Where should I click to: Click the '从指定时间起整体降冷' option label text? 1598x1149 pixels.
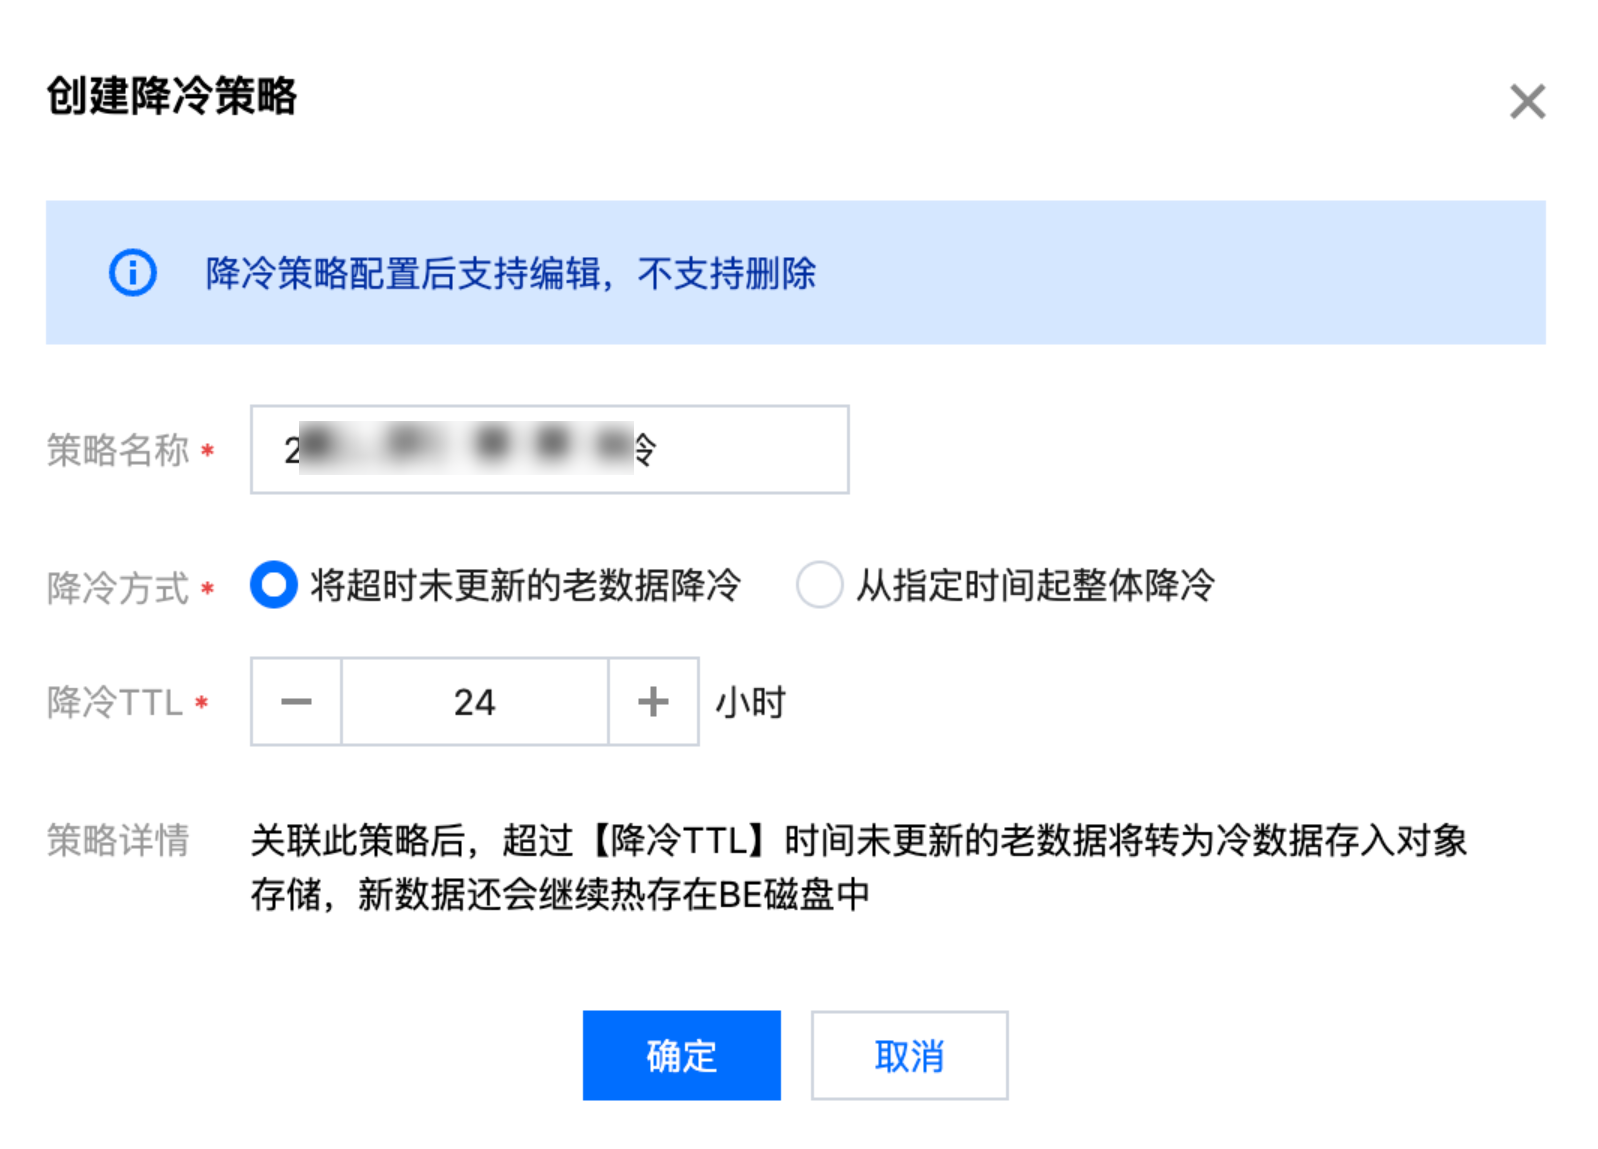pyautogui.click(x=1035, y=585)
